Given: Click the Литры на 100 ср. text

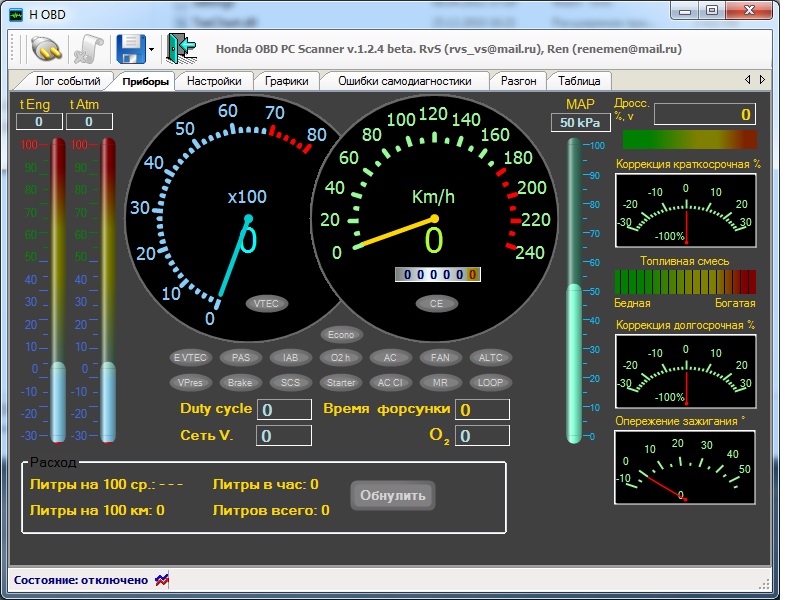Looking at the screenshot, I should [106, 484].
